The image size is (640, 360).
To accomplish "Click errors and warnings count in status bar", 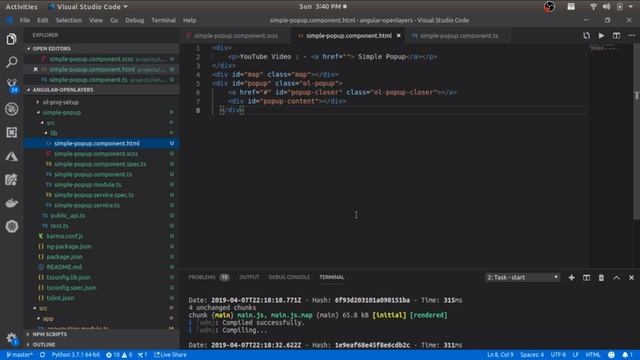I will click(x=119, y=355).
